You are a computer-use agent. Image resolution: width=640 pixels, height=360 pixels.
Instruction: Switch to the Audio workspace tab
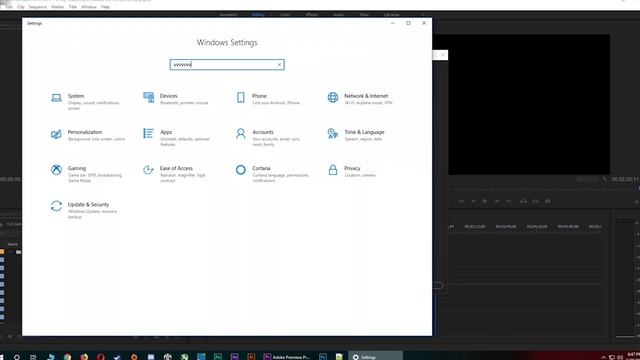pyautogui.click(x=338, y=15)
